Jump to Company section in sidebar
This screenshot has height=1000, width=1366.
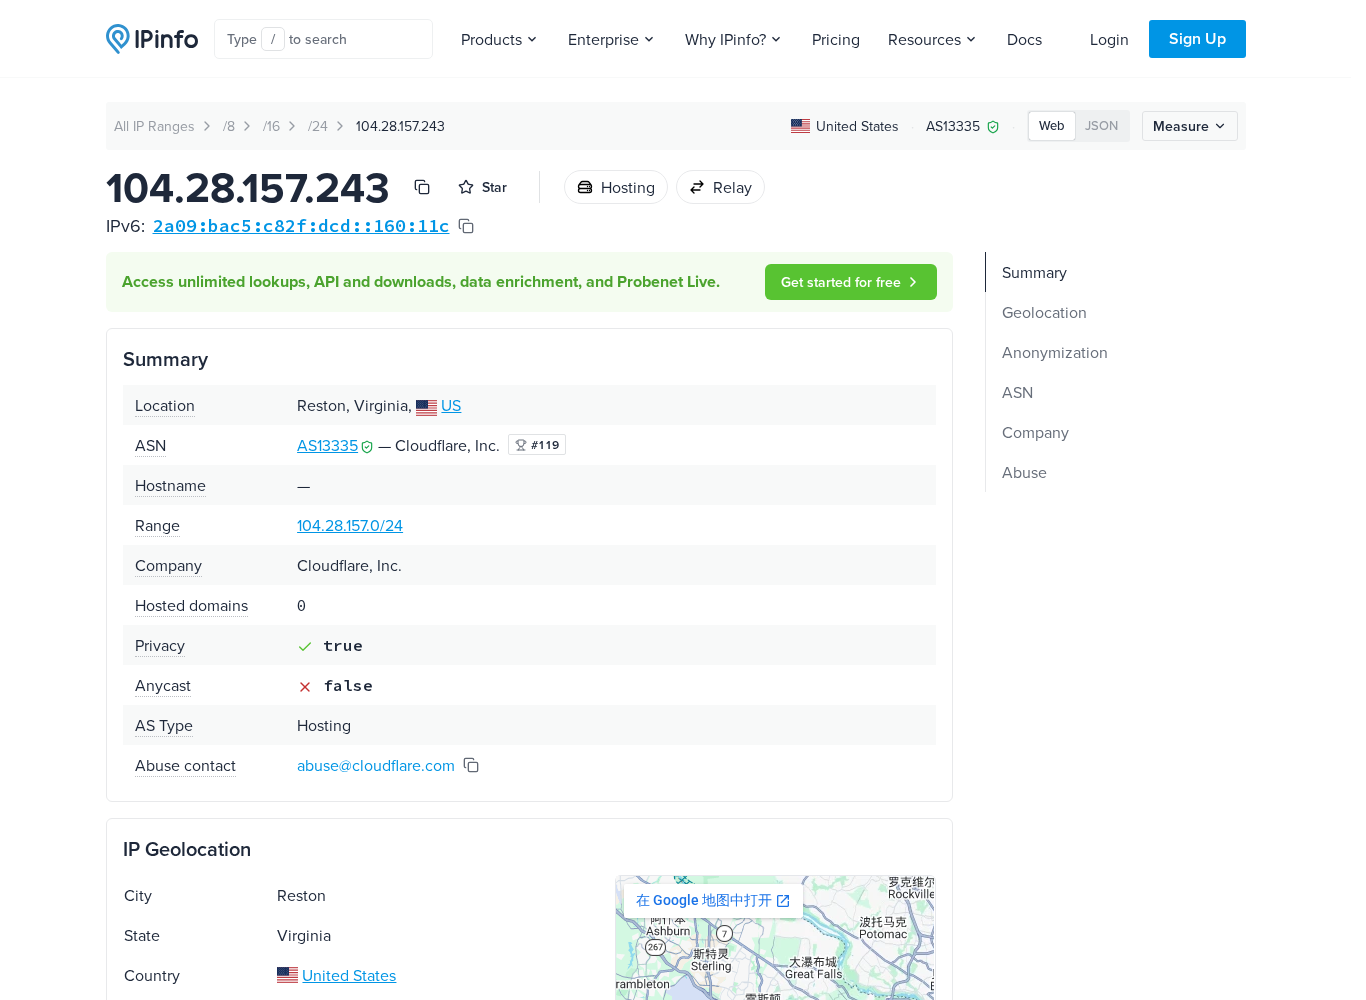point(1035,432)
